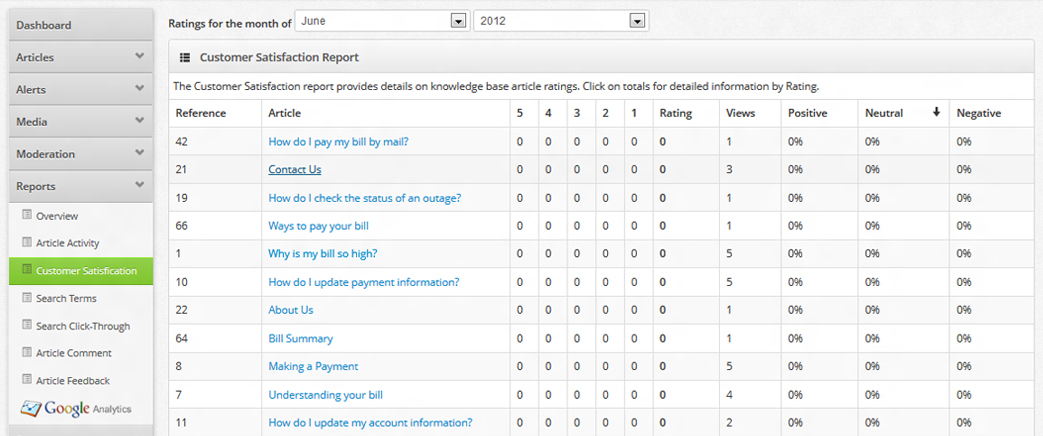The height and width of the screenshot is (436, 1043).
Task: Click the Overview report list icon
Action: [x=27, y=216]
